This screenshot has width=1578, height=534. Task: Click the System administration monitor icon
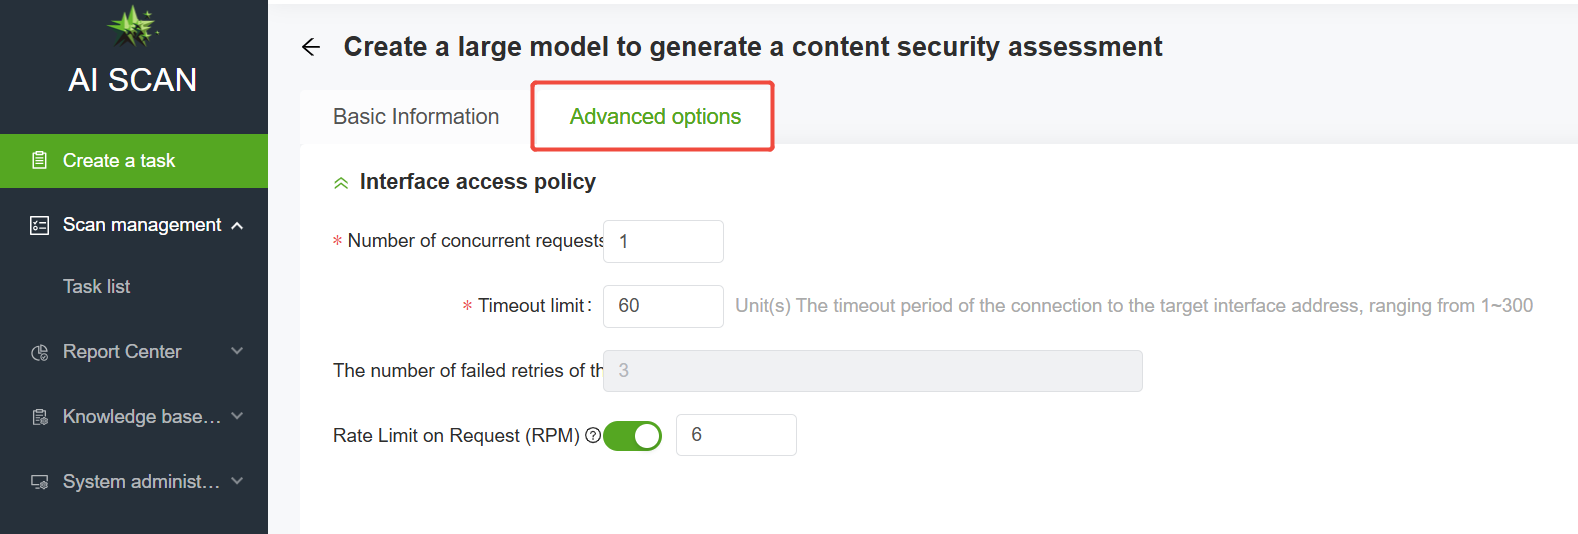40,482
